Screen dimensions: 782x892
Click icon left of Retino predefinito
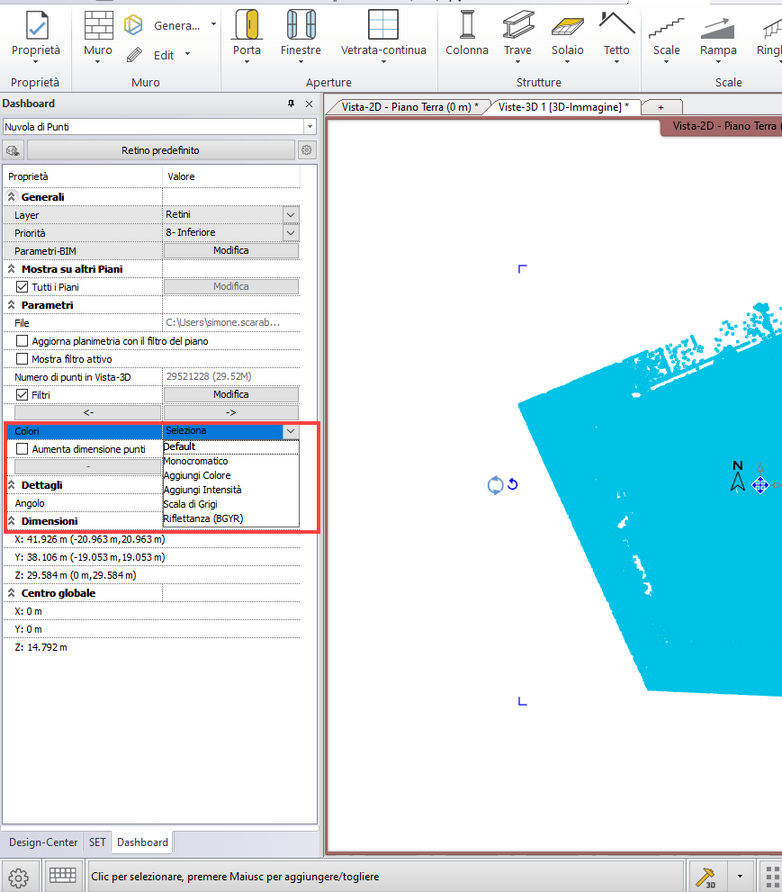(x=13, y=150)
